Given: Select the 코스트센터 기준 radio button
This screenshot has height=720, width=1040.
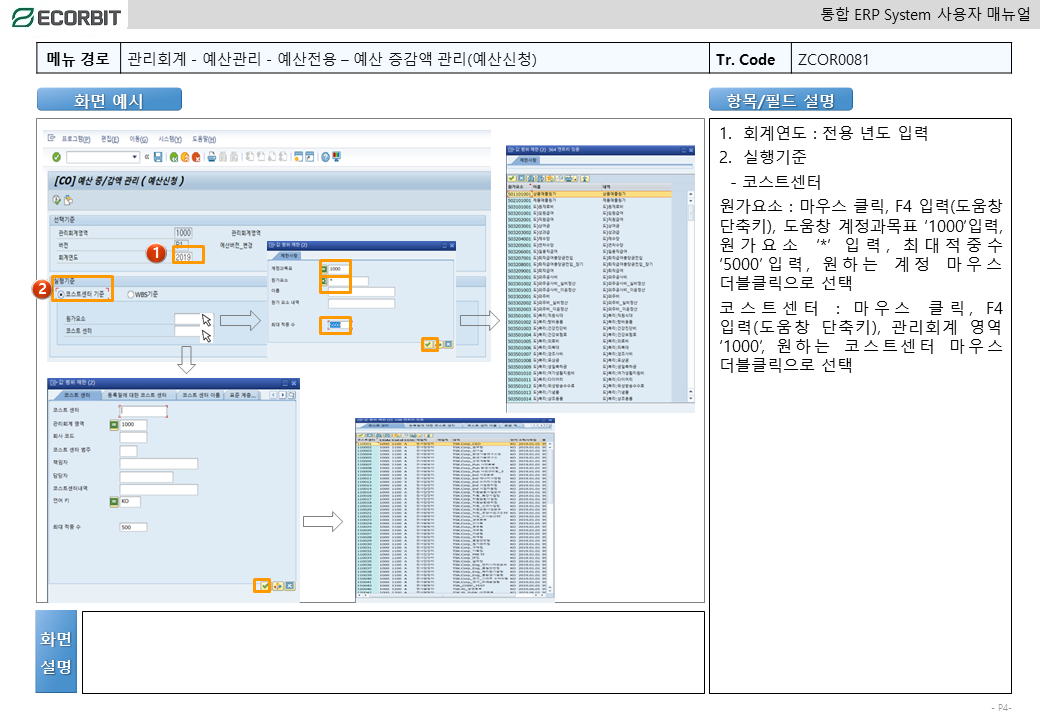Looking at the screenshot, I should (60, 294).
